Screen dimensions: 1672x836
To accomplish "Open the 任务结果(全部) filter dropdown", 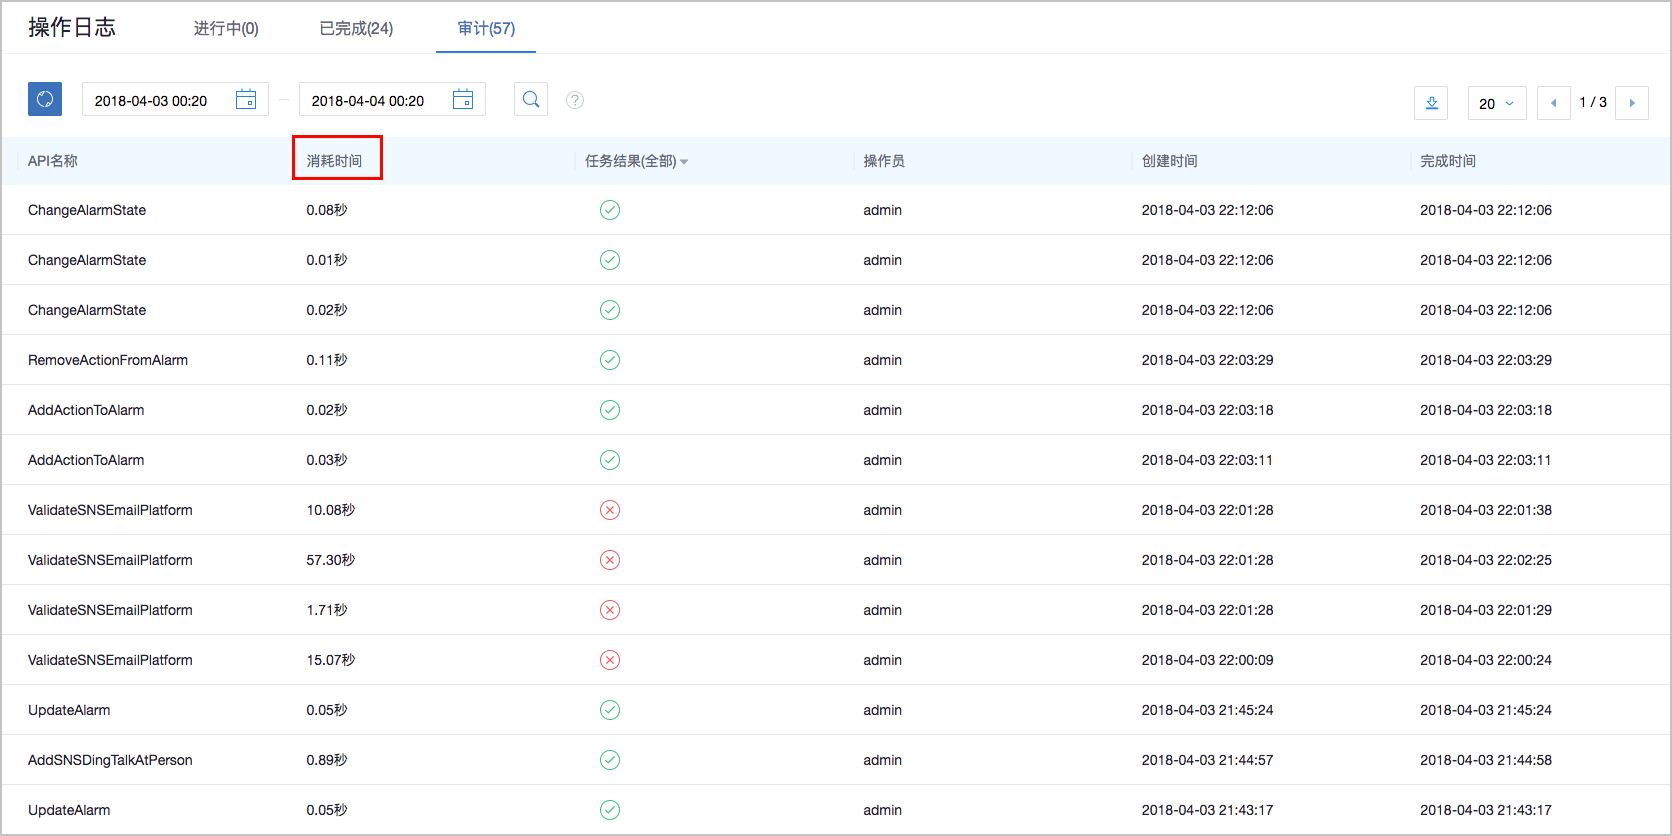I will point(636,161).
